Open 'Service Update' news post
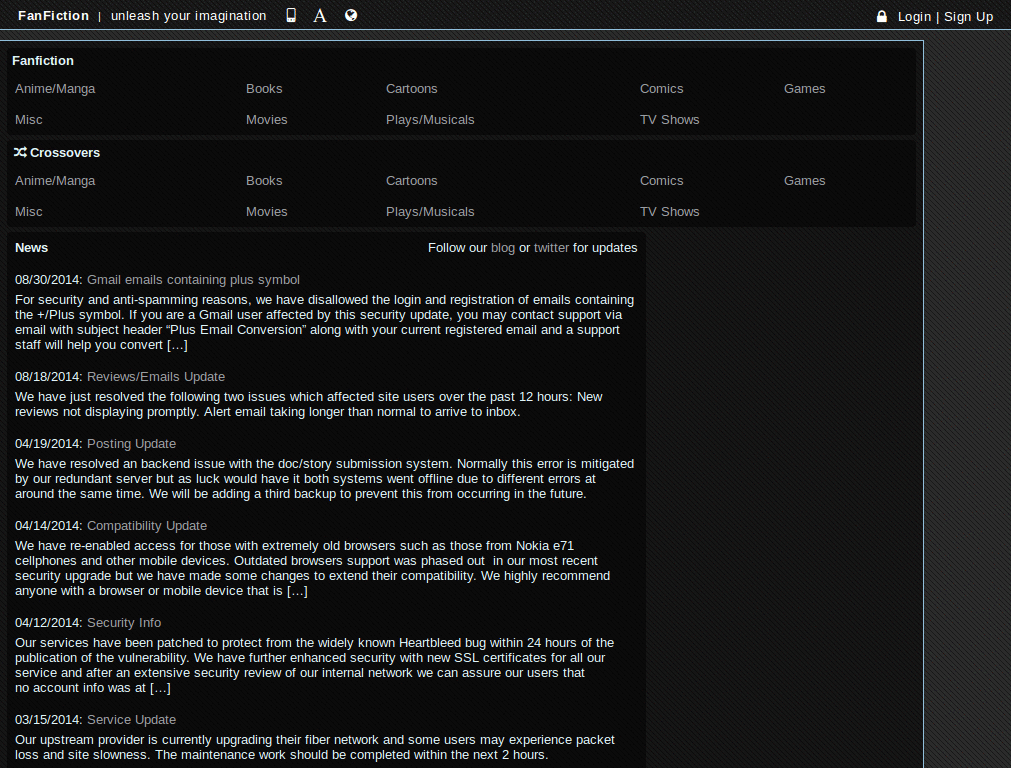This screenshot has width=1024, height=768. pyautogui.click(x=131, y=720)
